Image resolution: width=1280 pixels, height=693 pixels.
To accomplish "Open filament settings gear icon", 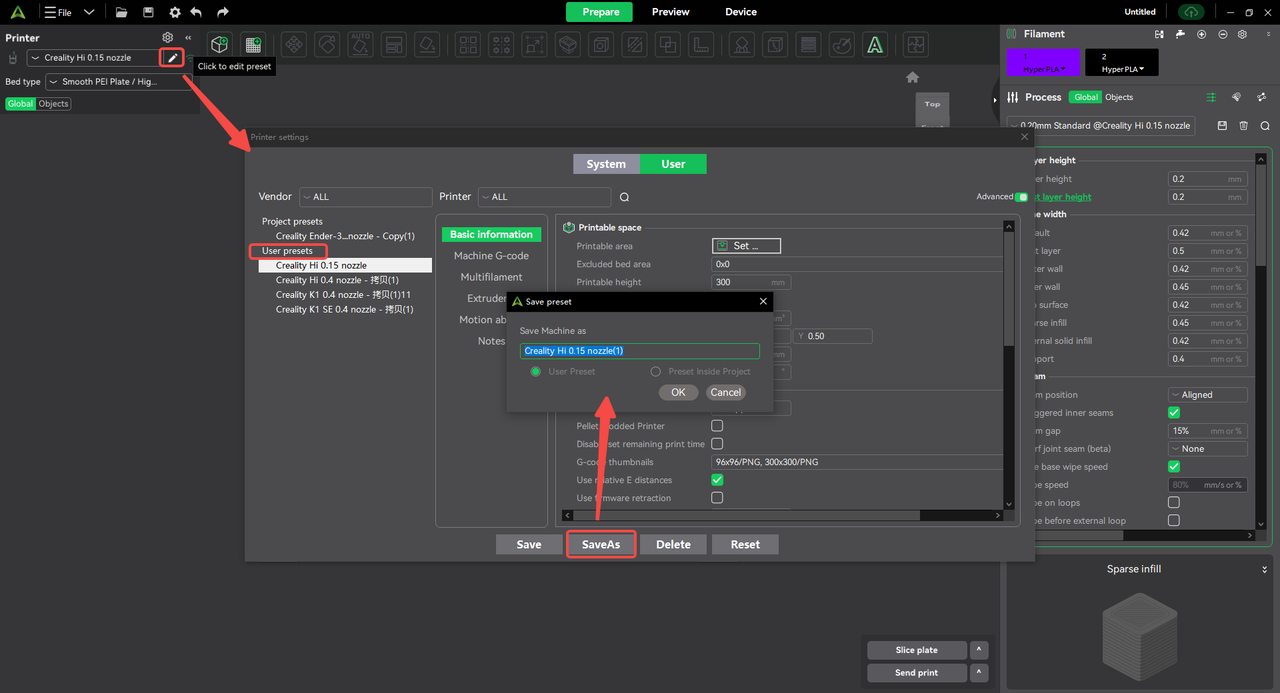I will [x=1242, y=34].
